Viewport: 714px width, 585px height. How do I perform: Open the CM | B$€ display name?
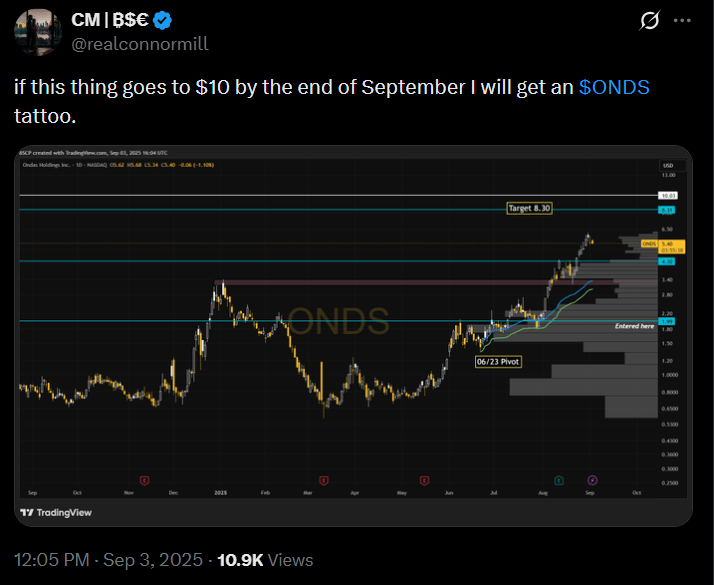(x=110, y=20)
